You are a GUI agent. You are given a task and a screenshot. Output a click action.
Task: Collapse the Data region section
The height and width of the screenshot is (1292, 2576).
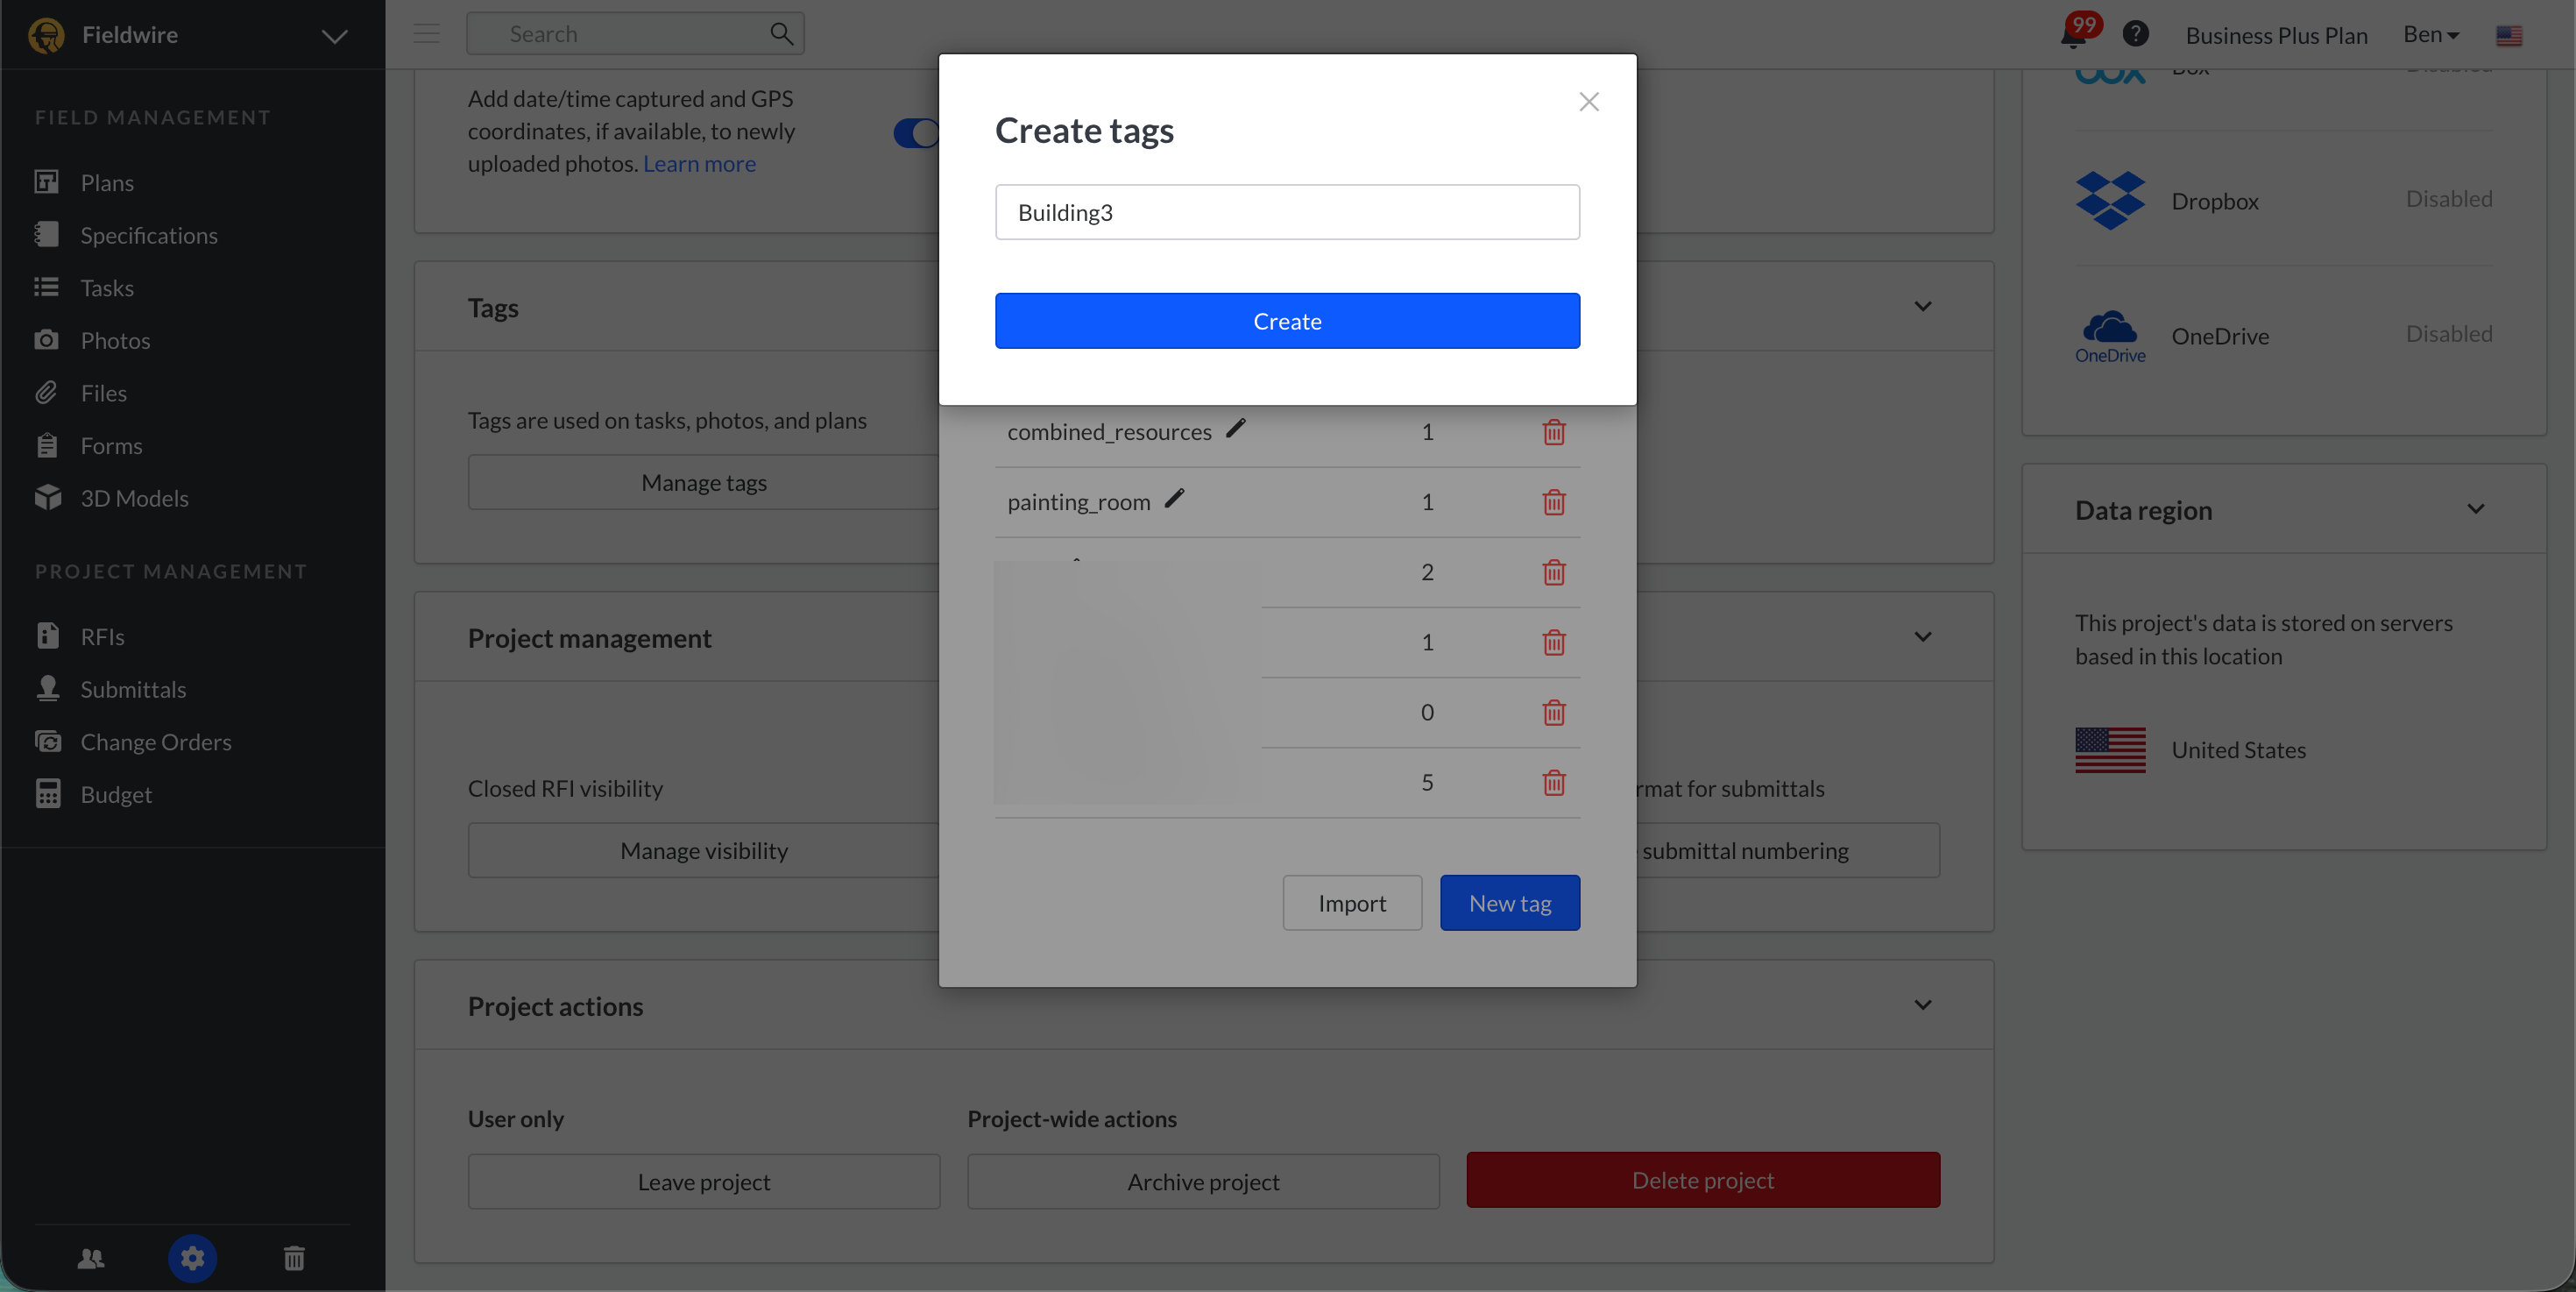coord(2475,509)
